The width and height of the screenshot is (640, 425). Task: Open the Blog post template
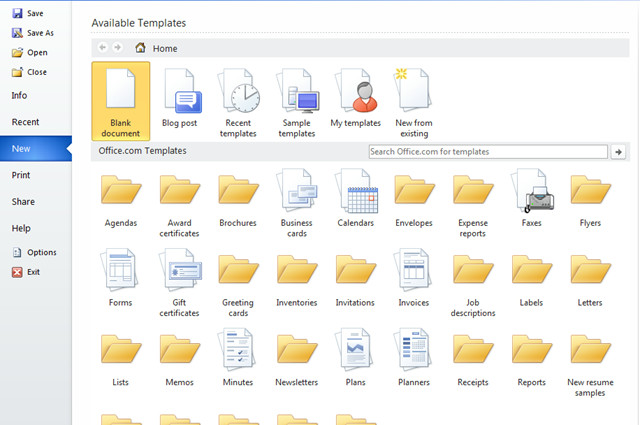tap(180, 100)
